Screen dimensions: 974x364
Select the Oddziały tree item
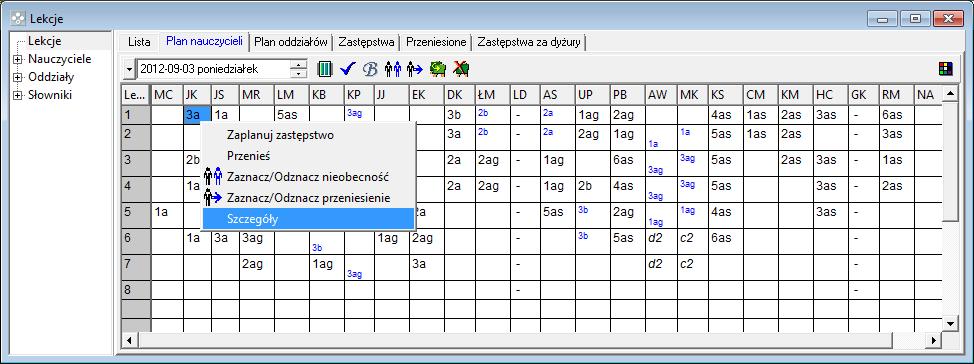point(51,77)
